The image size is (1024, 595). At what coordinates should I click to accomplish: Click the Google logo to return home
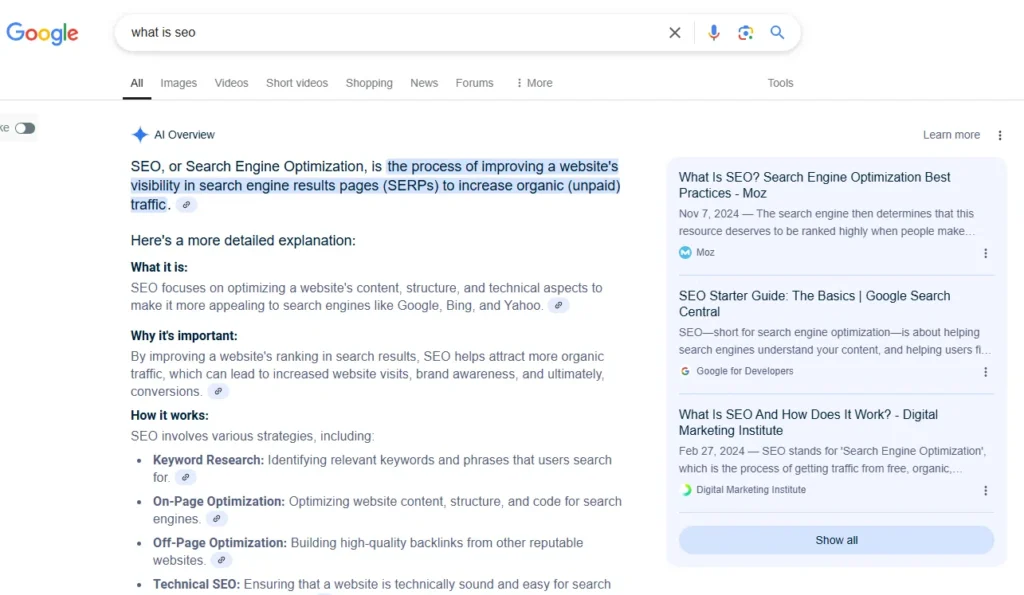42,32
